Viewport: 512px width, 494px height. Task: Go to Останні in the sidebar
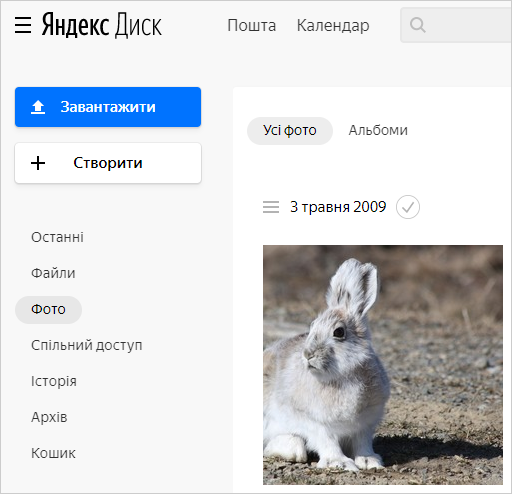(57, 237)
